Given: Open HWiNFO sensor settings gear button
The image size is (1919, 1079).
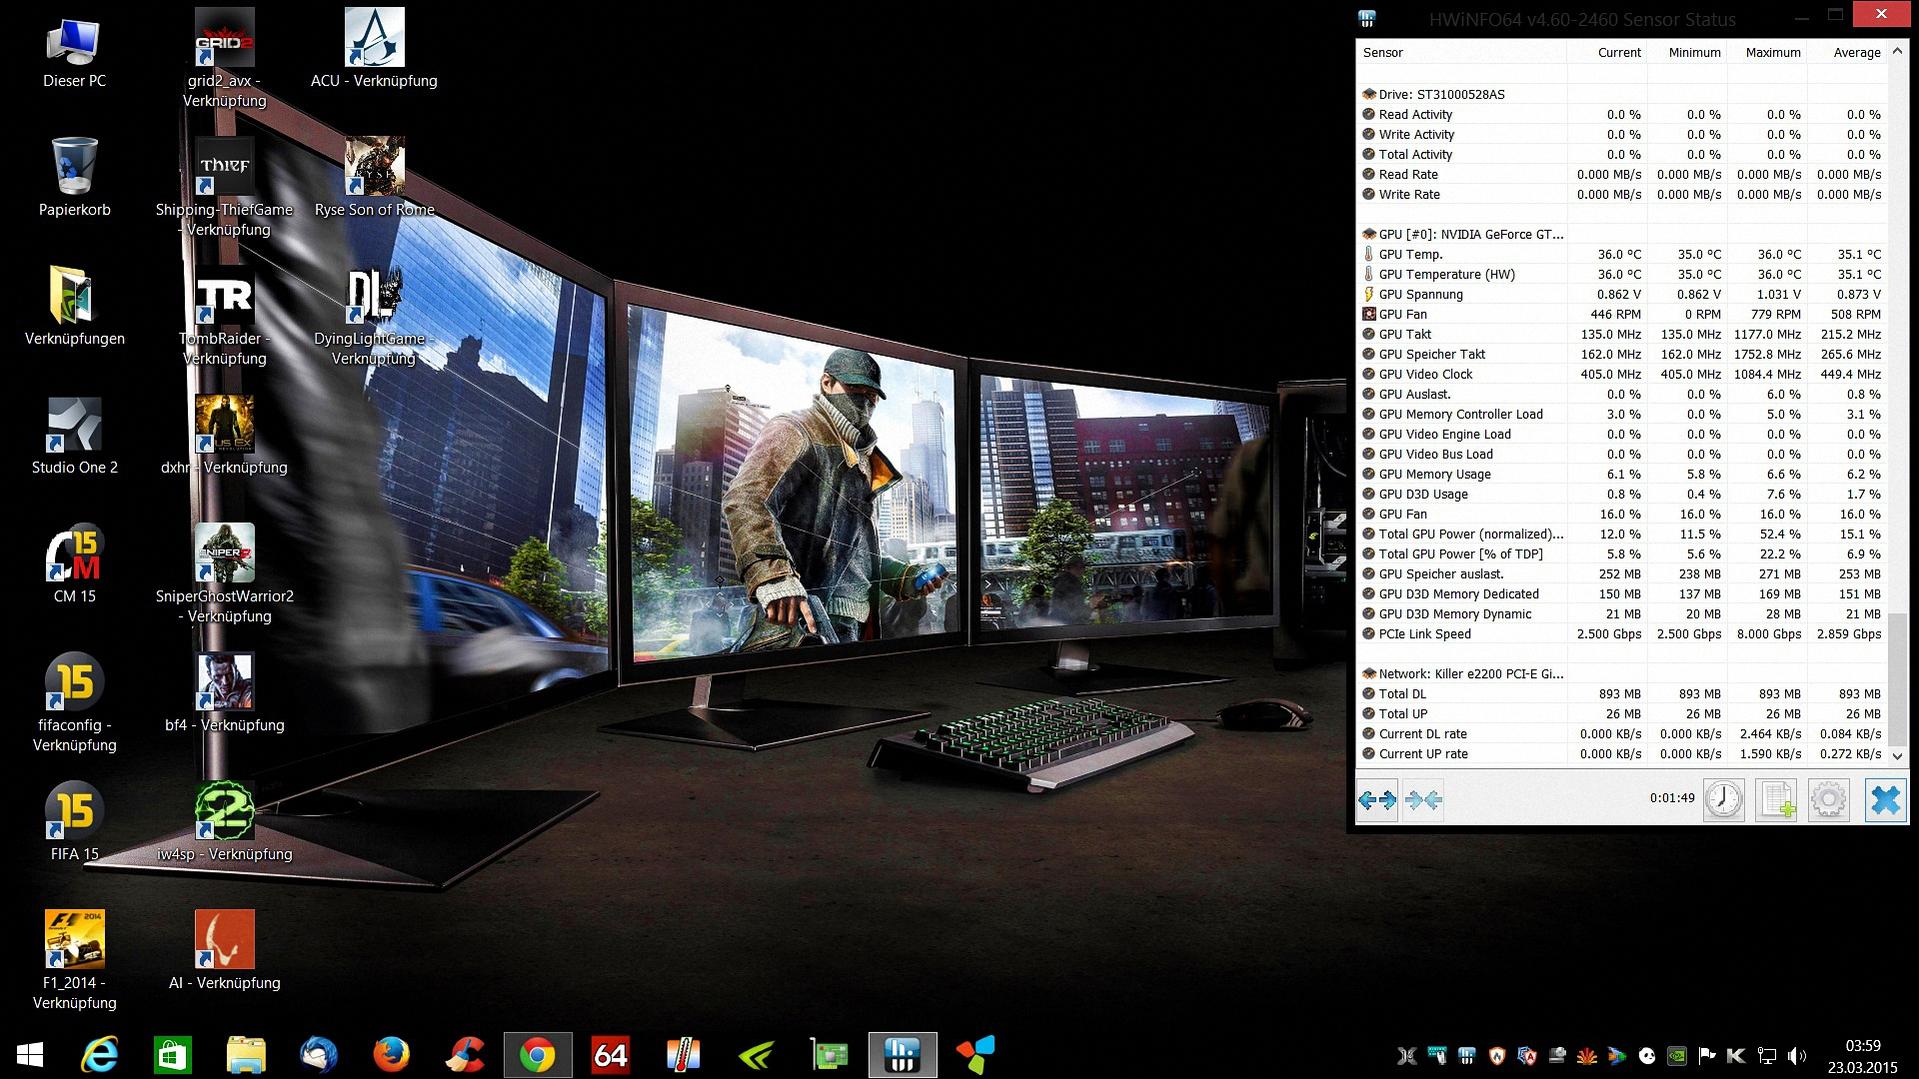Looking at the screenshot, I should (1829, 800).
